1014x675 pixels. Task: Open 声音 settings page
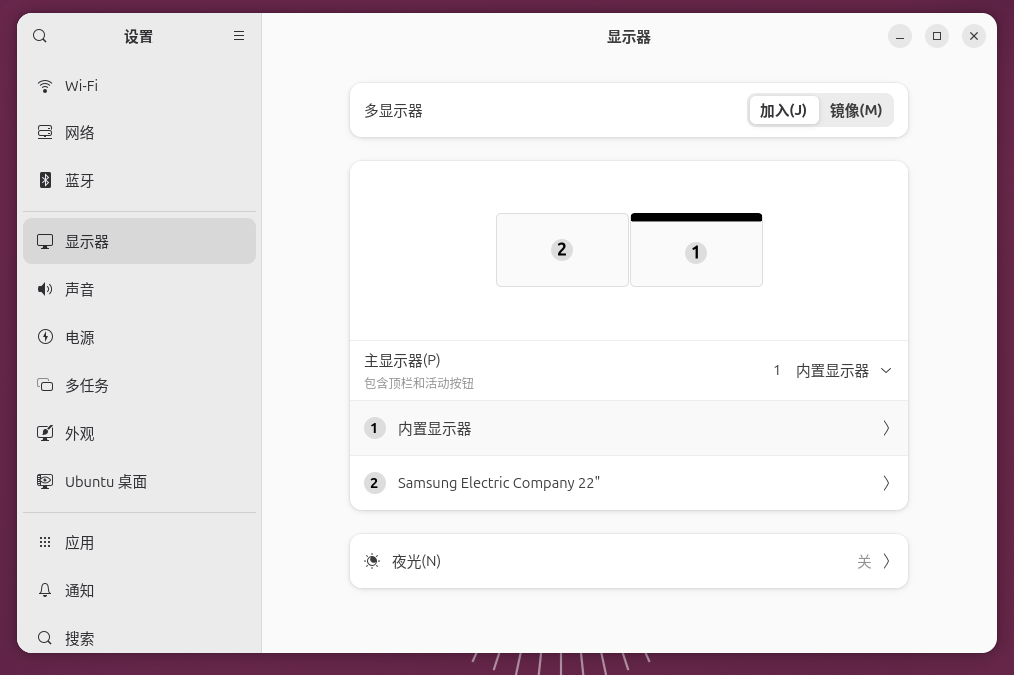139,289
